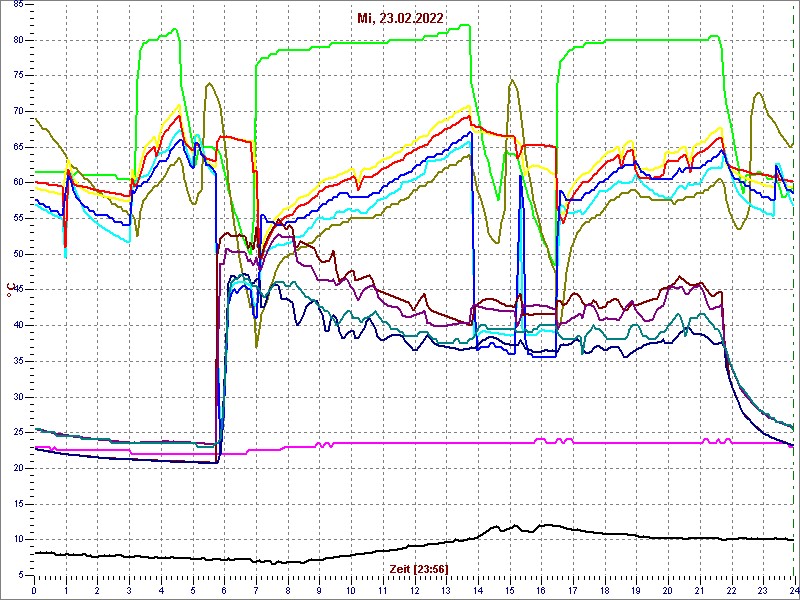
Task: Click hour "16" on the time axis
Action: pyautogui.click(x=541, y=590)
